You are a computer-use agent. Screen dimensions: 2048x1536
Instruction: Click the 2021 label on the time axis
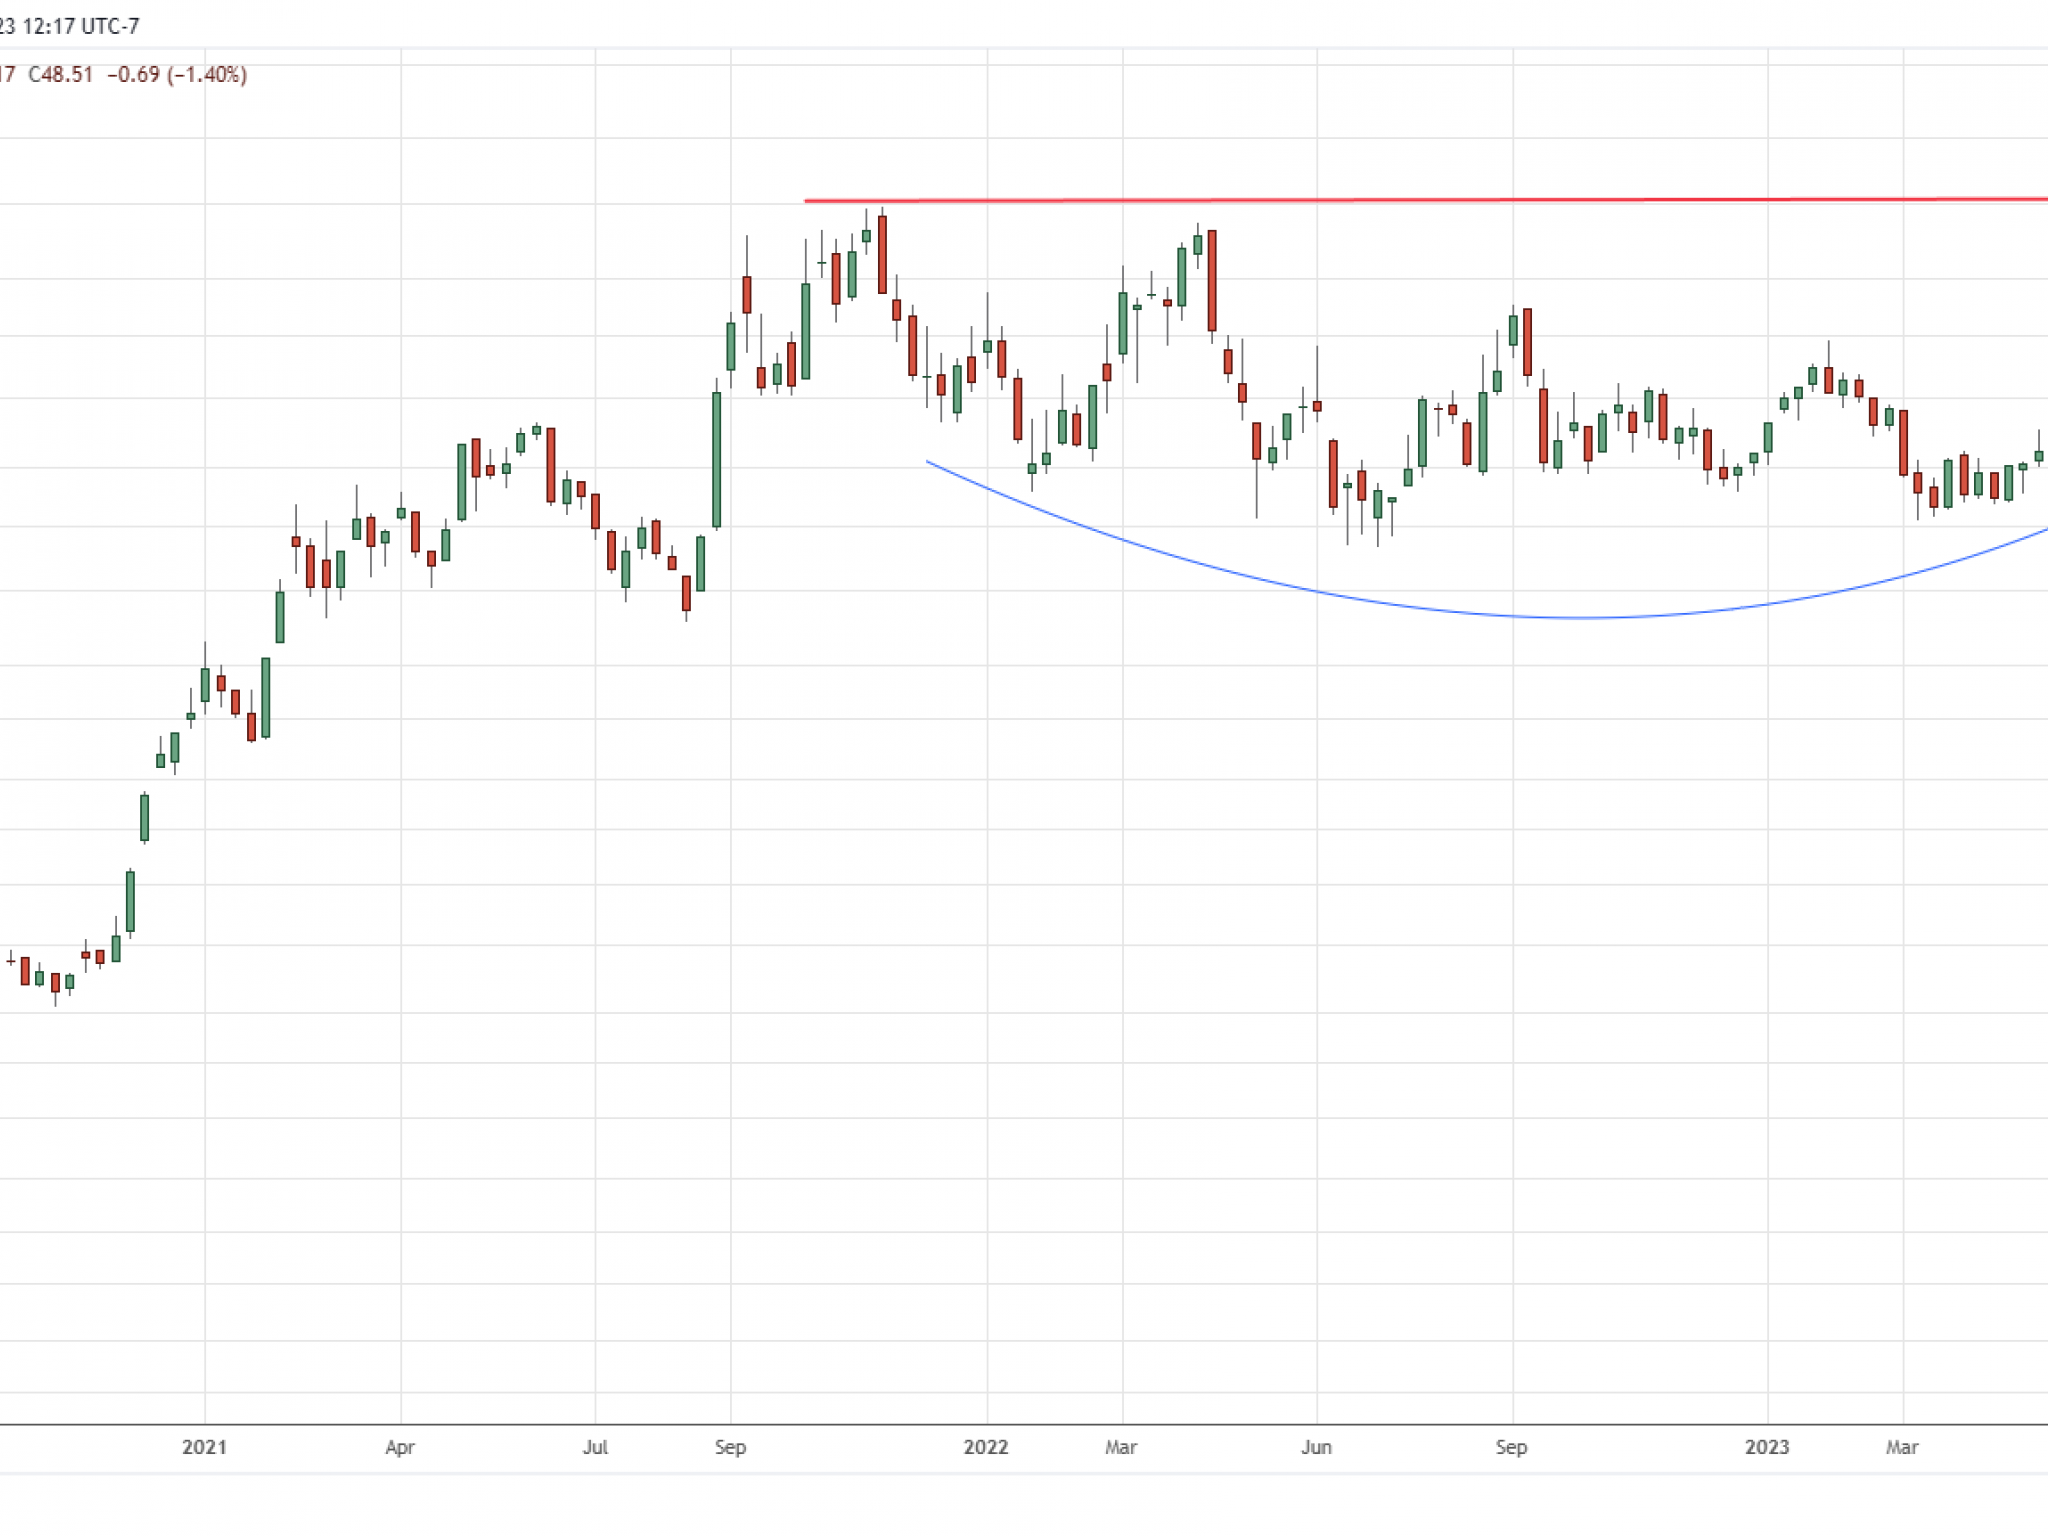tap(204, 1447)
